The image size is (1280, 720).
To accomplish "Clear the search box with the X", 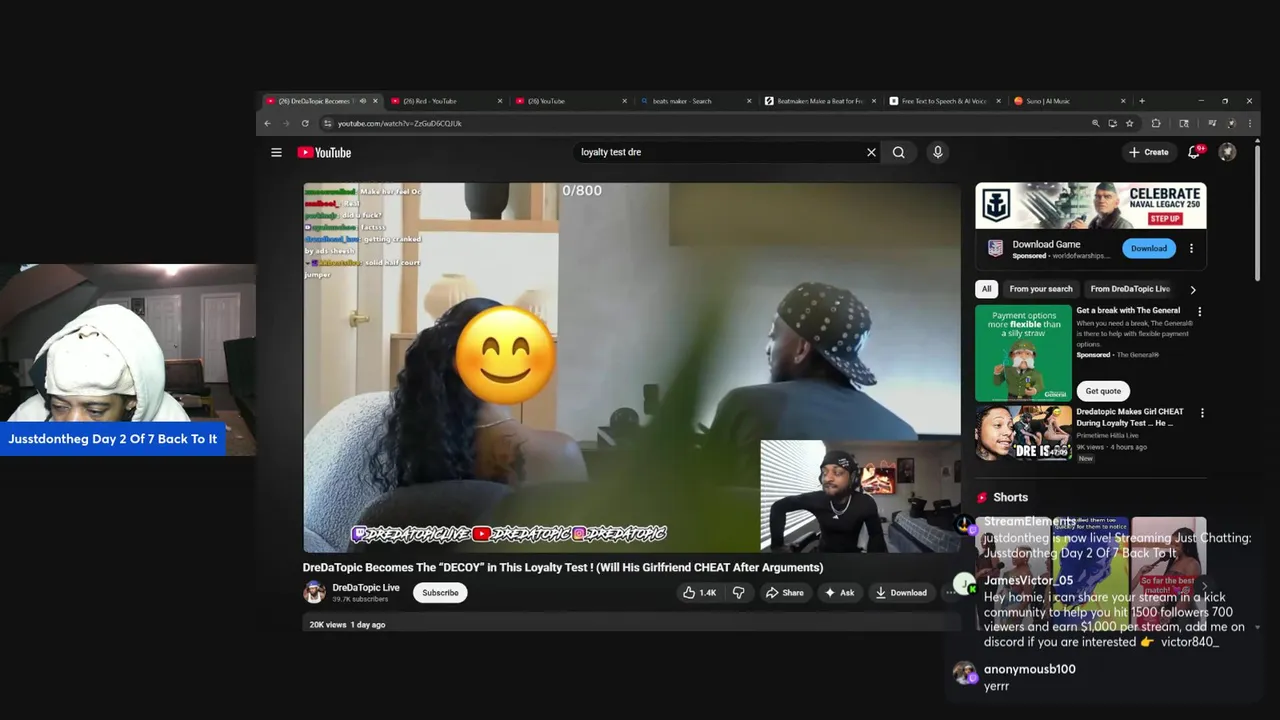I will [871, 152].
